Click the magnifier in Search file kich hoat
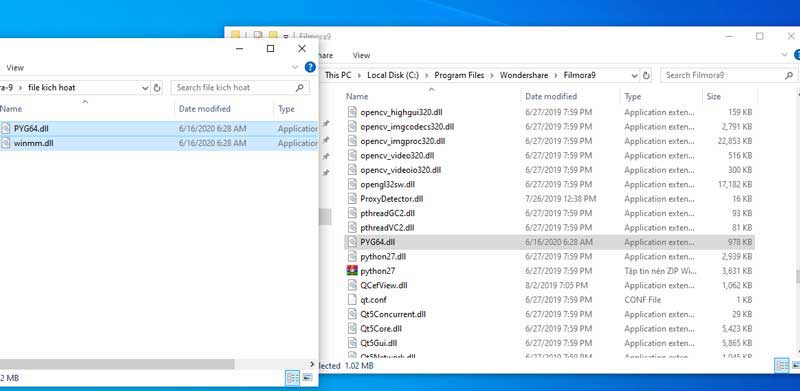 [300, 88]
